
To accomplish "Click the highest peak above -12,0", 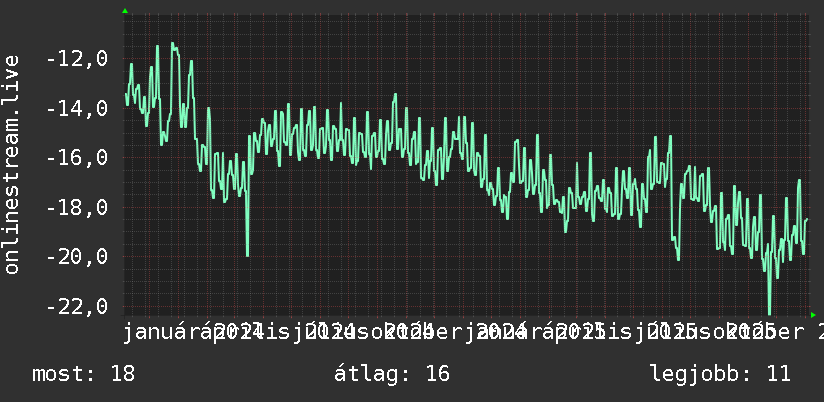I will 172,44.
